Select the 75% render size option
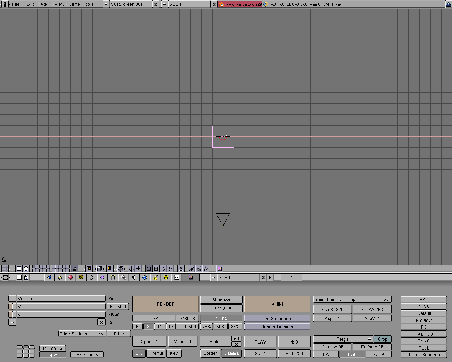 pyautogui.click(x=207, y=326)
